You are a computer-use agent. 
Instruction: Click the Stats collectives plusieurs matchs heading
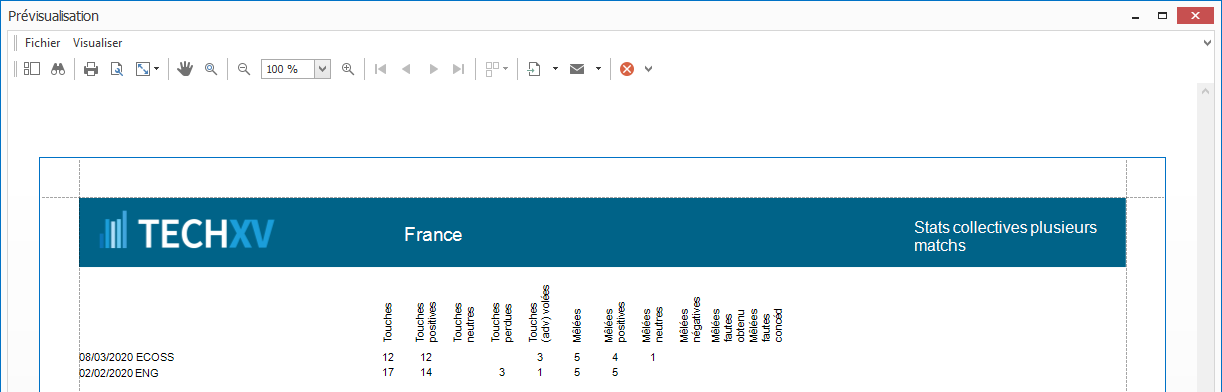click(1006, 236)
